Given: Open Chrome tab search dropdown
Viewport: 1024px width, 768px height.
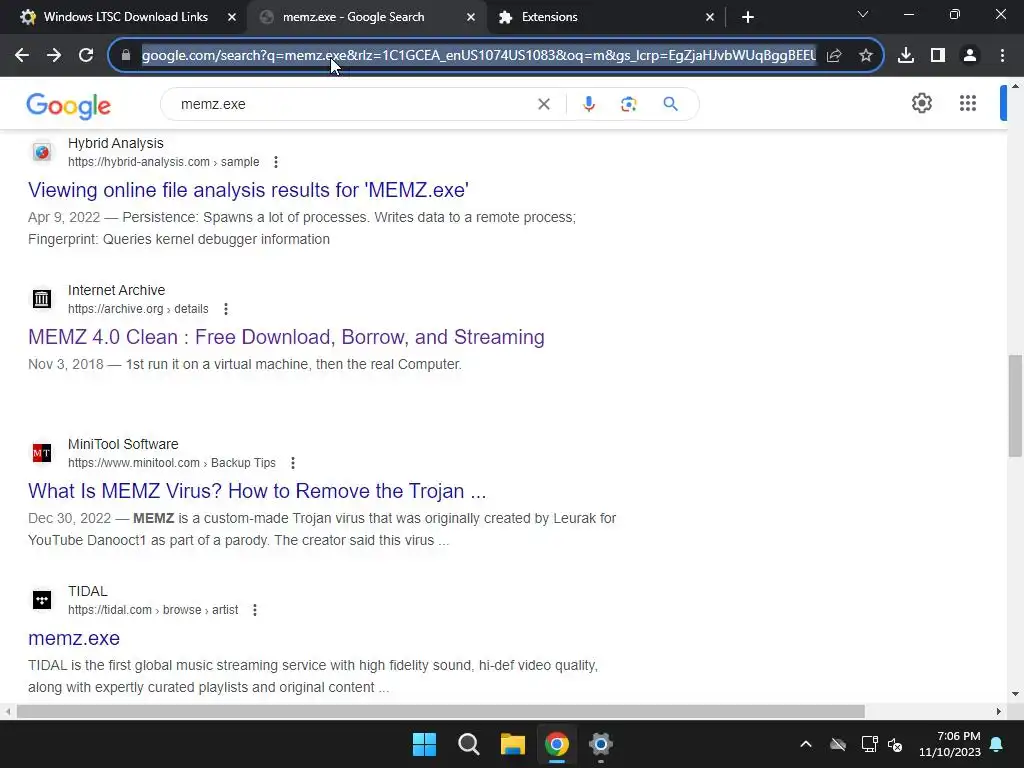Looking at the screenshot, I should pos(863,14).
